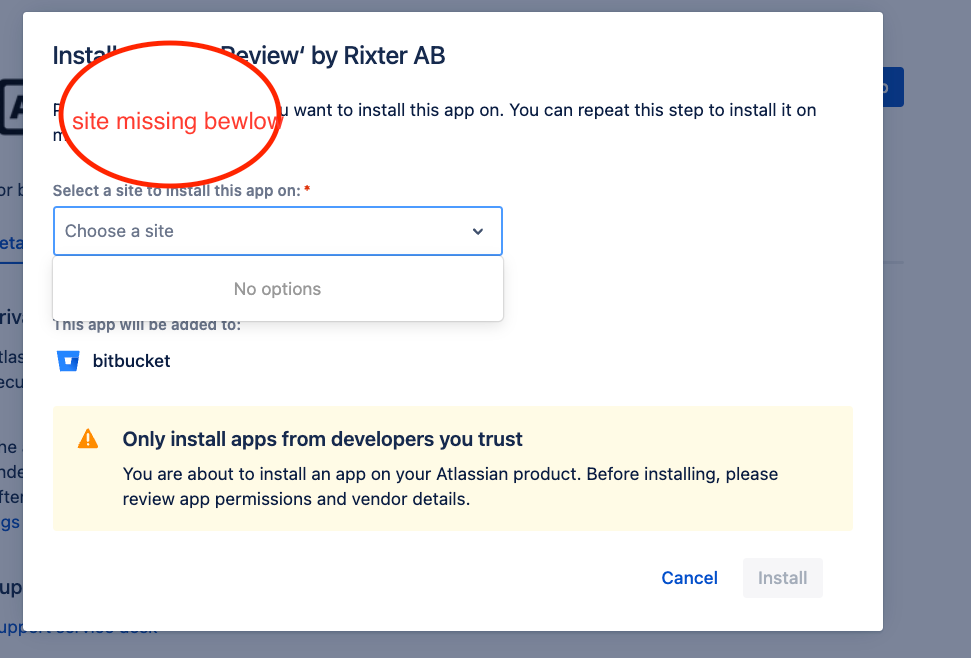971x658 pixels.
Task: Open the Choose a site dropdown
Action: [277, 231]
